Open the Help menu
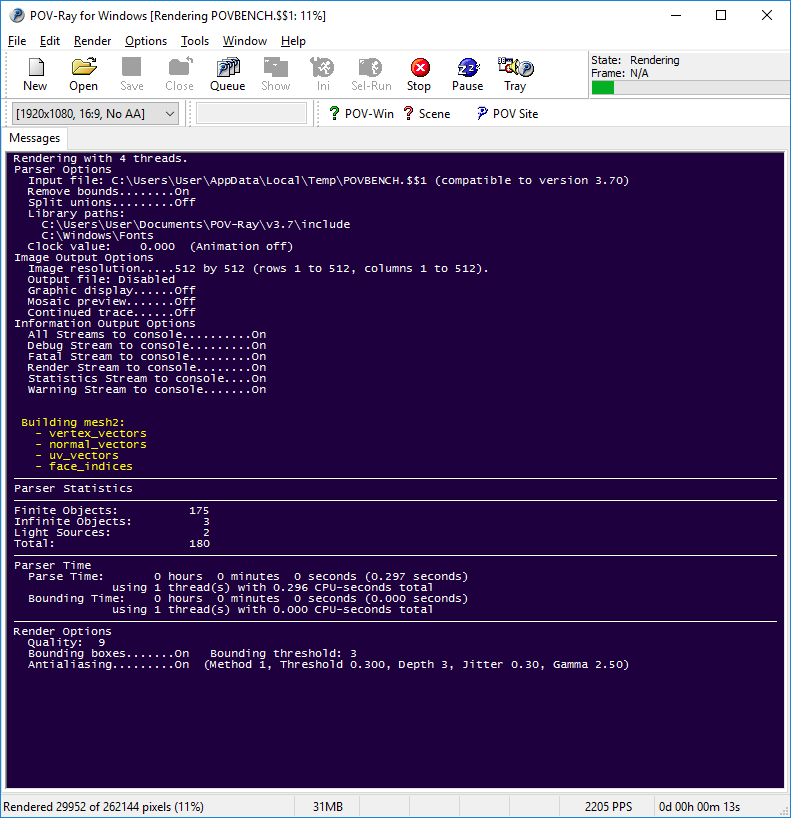Viewport: 791px width, 818px height. point(293,41)
